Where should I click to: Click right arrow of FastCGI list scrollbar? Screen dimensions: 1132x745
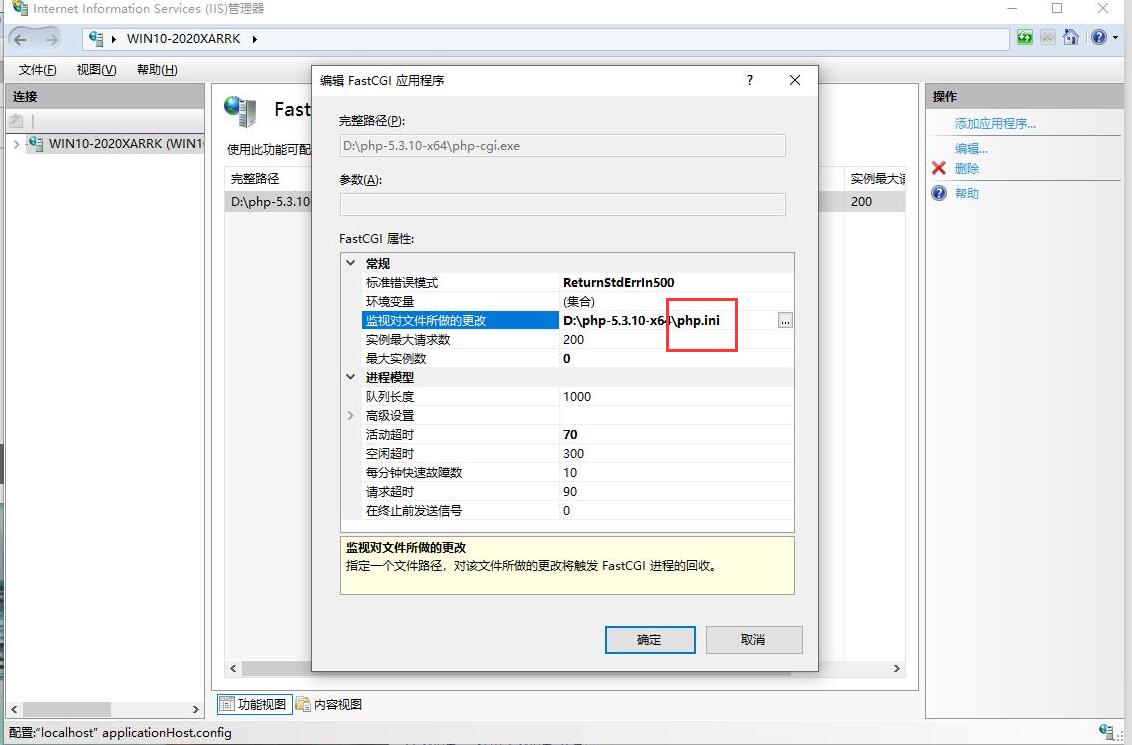[x=897, y=668]
